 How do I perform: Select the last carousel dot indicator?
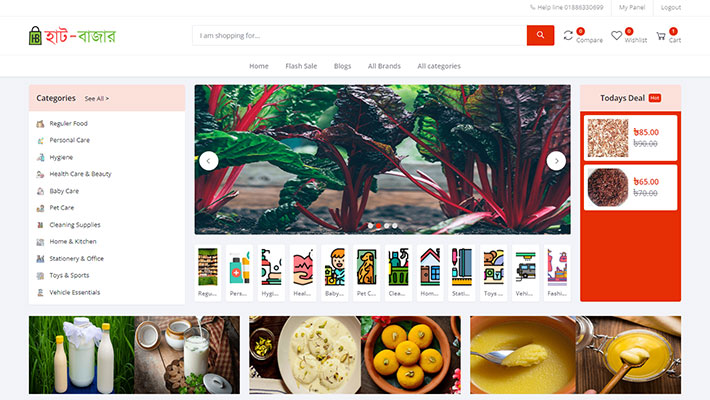click(x=395, y=226)
